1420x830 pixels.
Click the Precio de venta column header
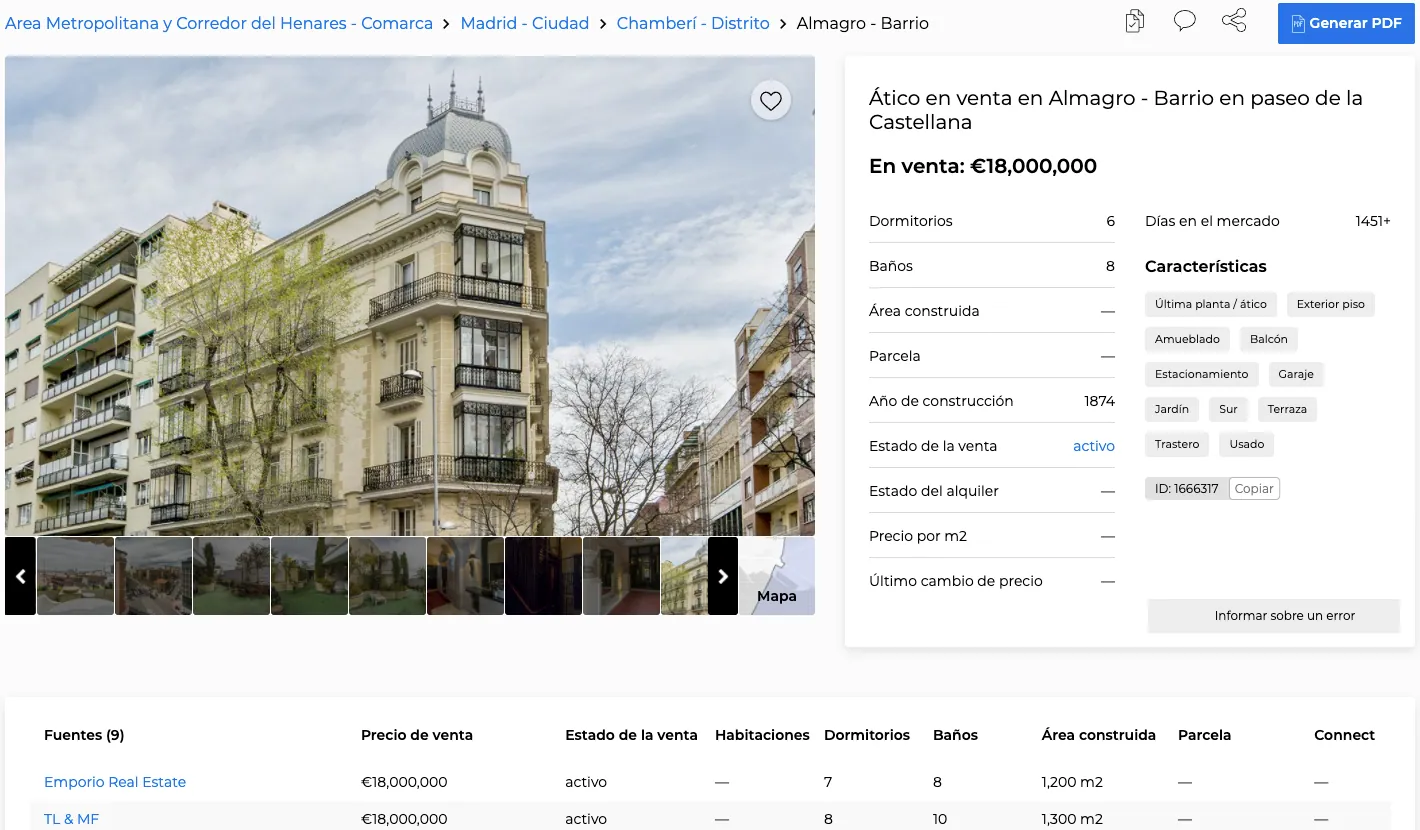(x=417, y=735)
